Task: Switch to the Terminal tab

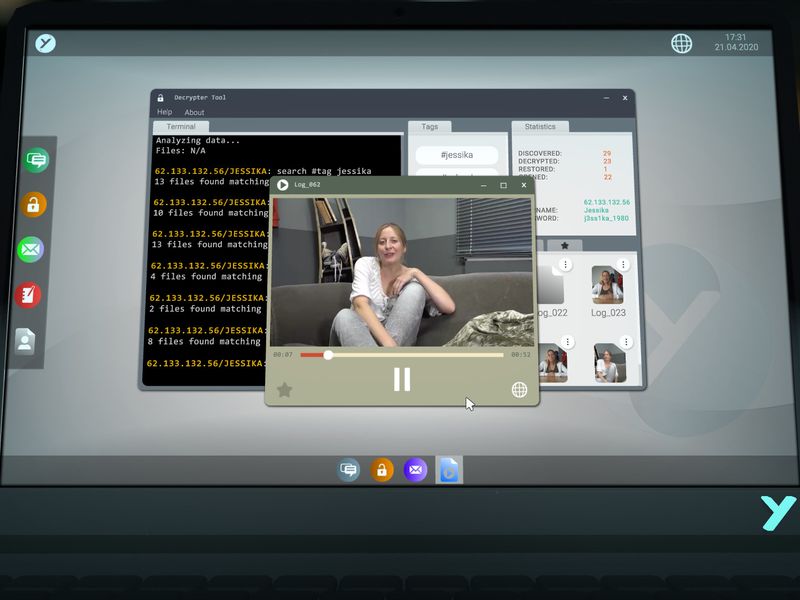Action: 181,127
